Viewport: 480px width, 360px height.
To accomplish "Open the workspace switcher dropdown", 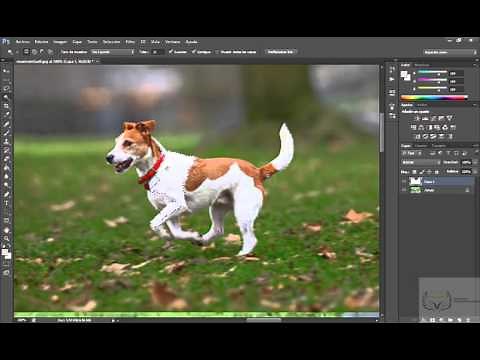I will click(x=450, y=52).
